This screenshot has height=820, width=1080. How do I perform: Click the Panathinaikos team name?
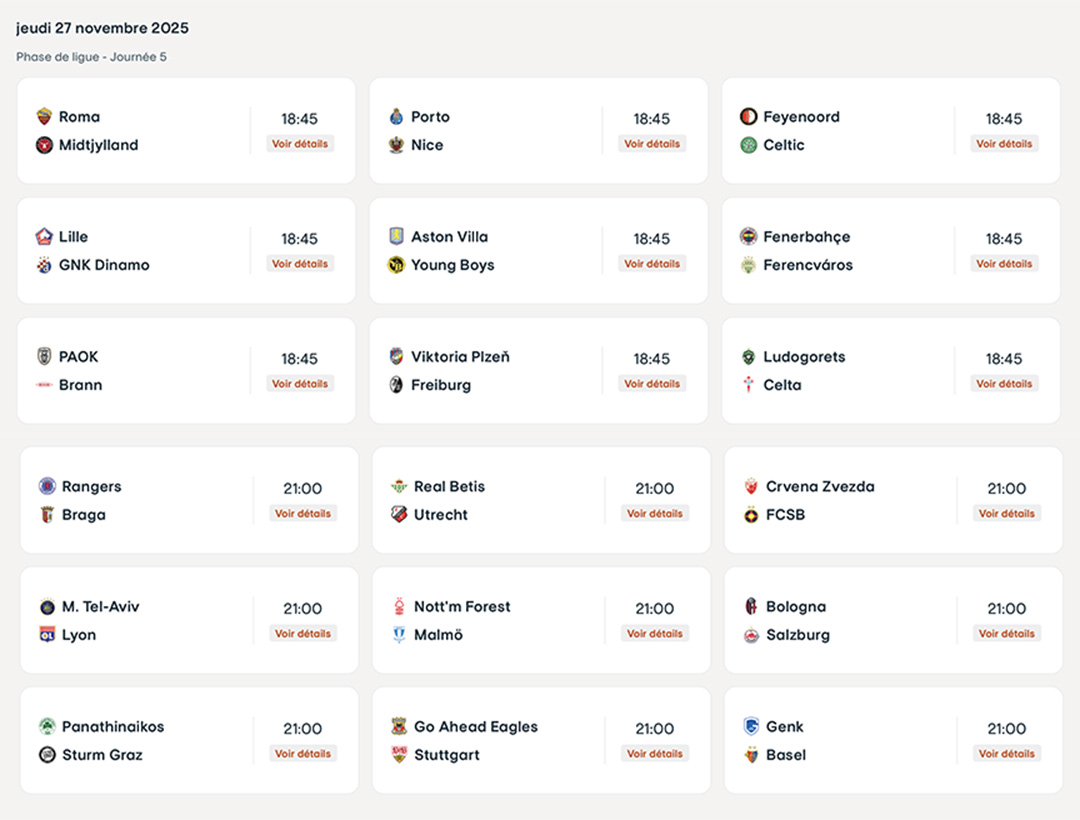(x=113, y=727)
